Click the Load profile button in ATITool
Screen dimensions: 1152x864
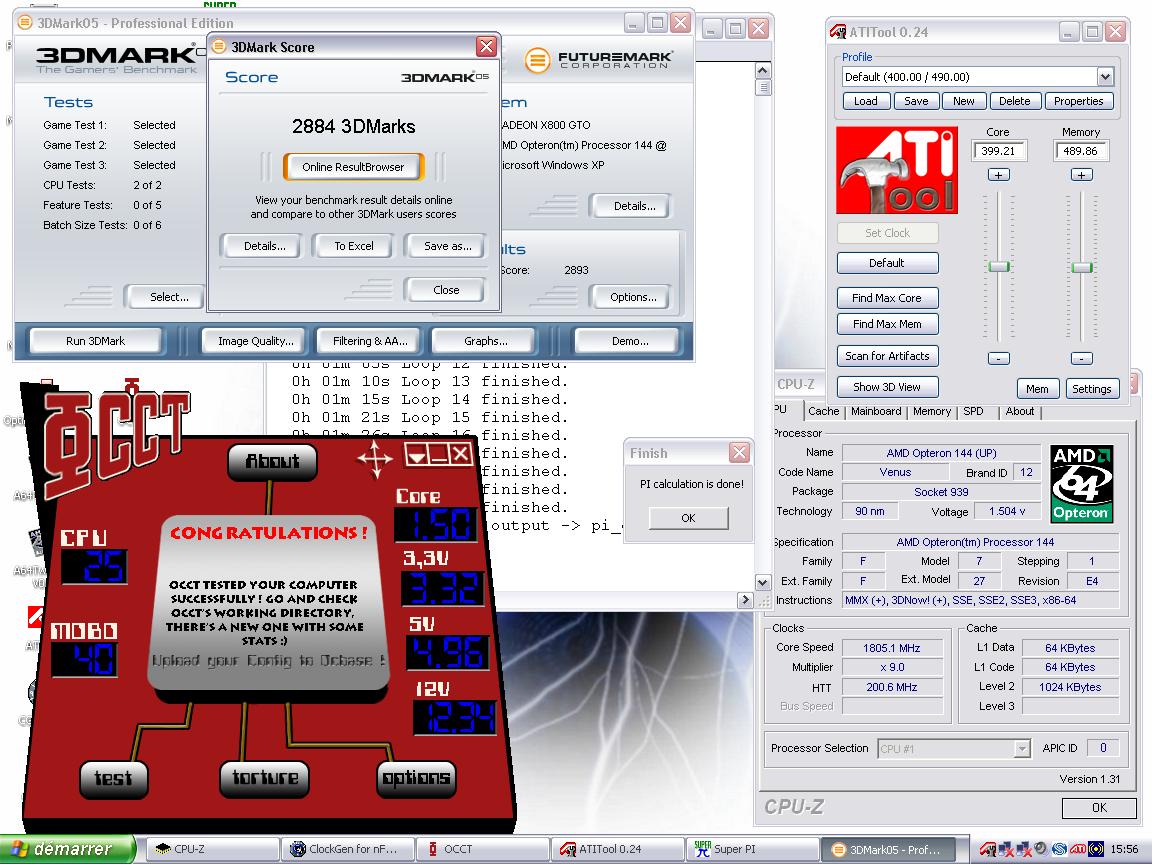(x=865, y=101)
